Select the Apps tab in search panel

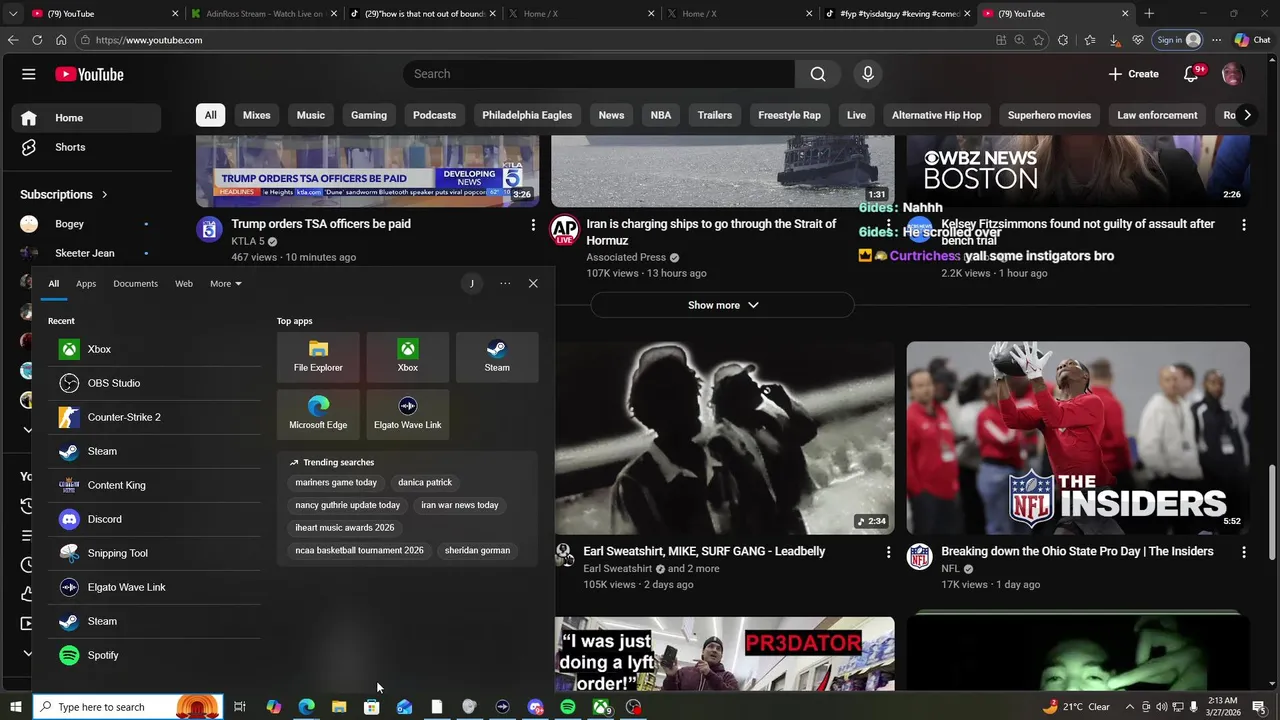[x=86, y=284]
